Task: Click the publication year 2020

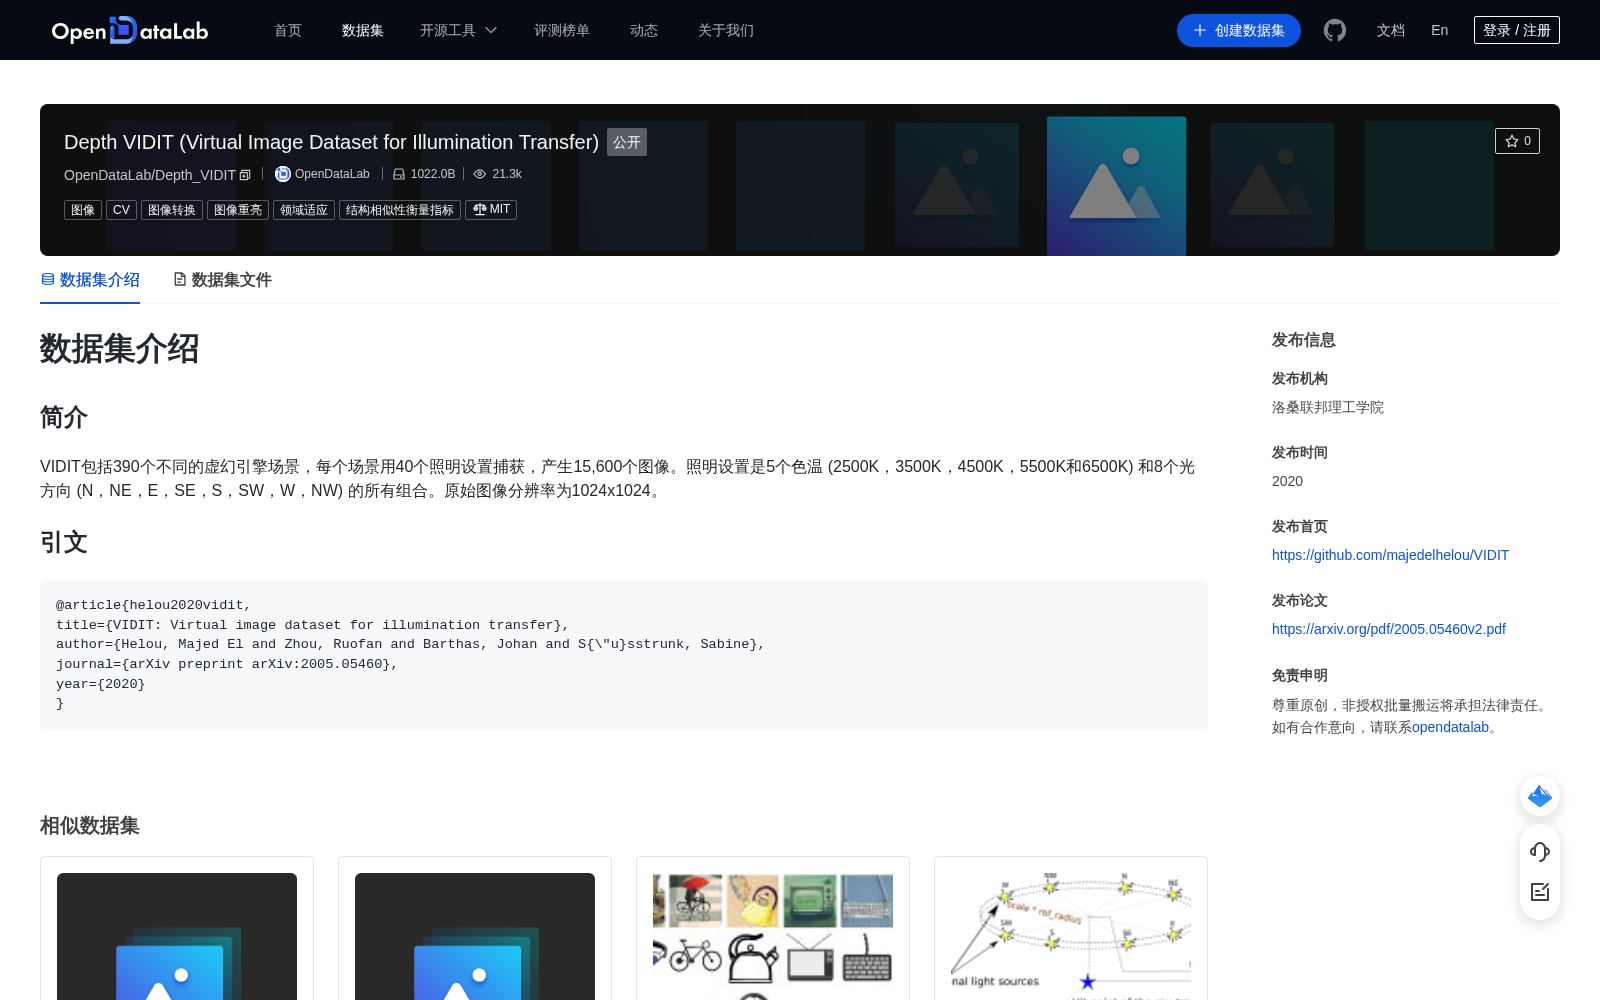Action: pyautogui.click(x=1287, y=481)
